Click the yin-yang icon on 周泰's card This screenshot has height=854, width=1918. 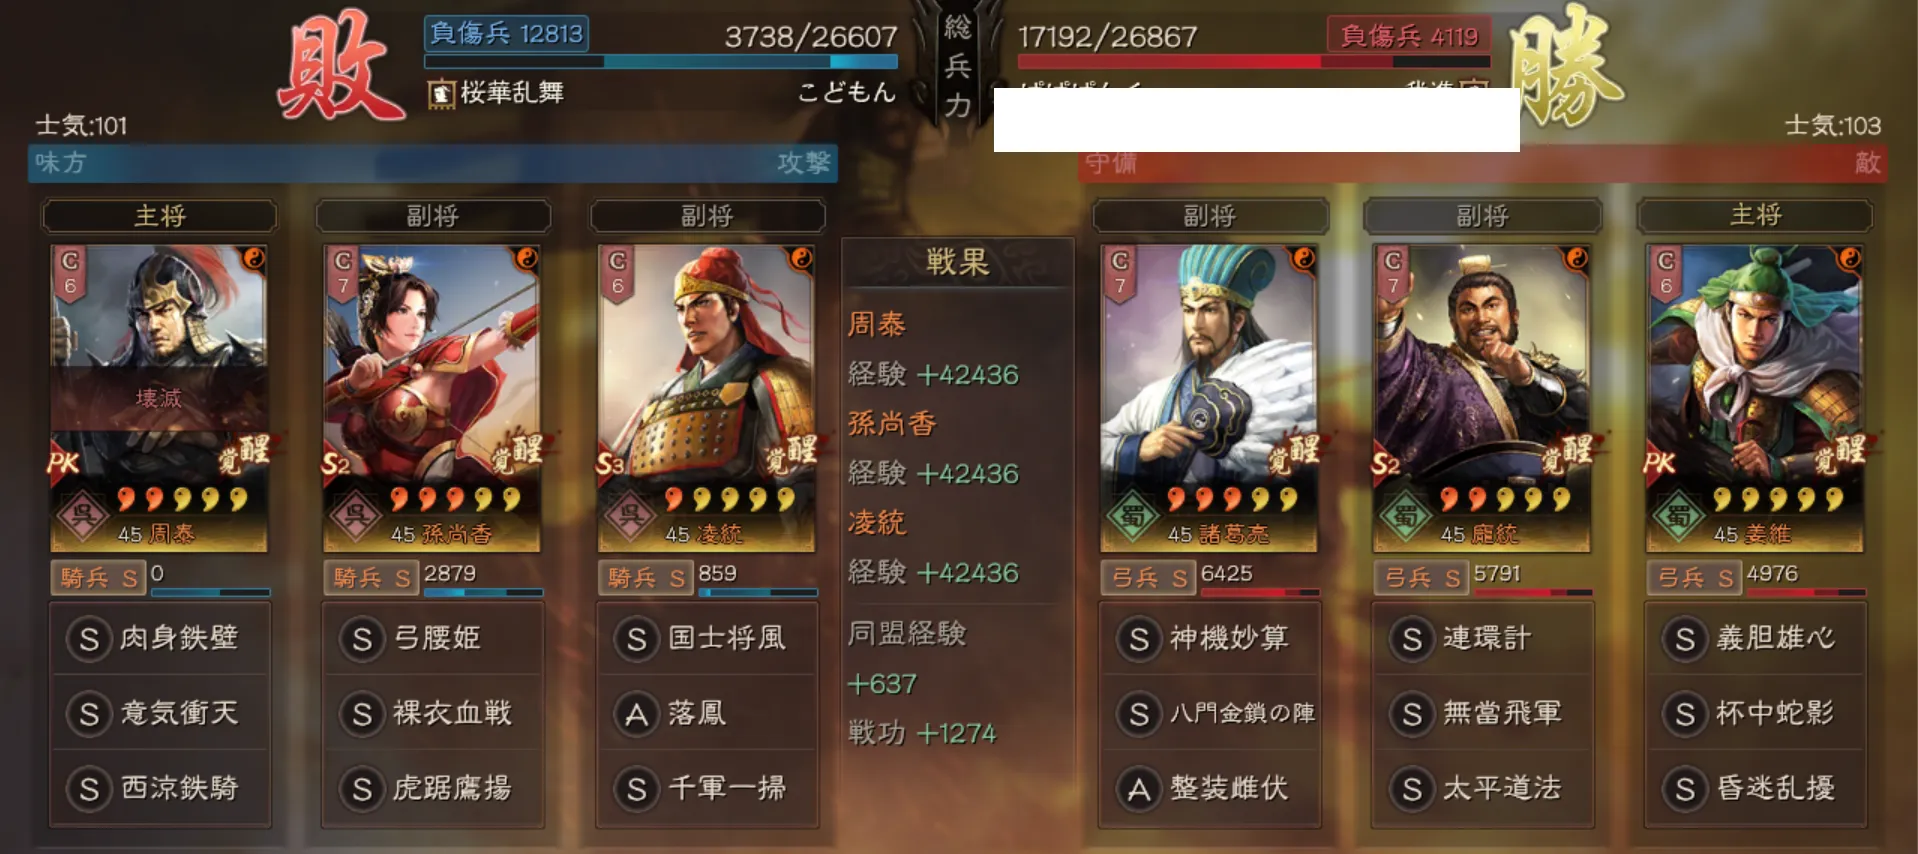click(x=253, y=260)
